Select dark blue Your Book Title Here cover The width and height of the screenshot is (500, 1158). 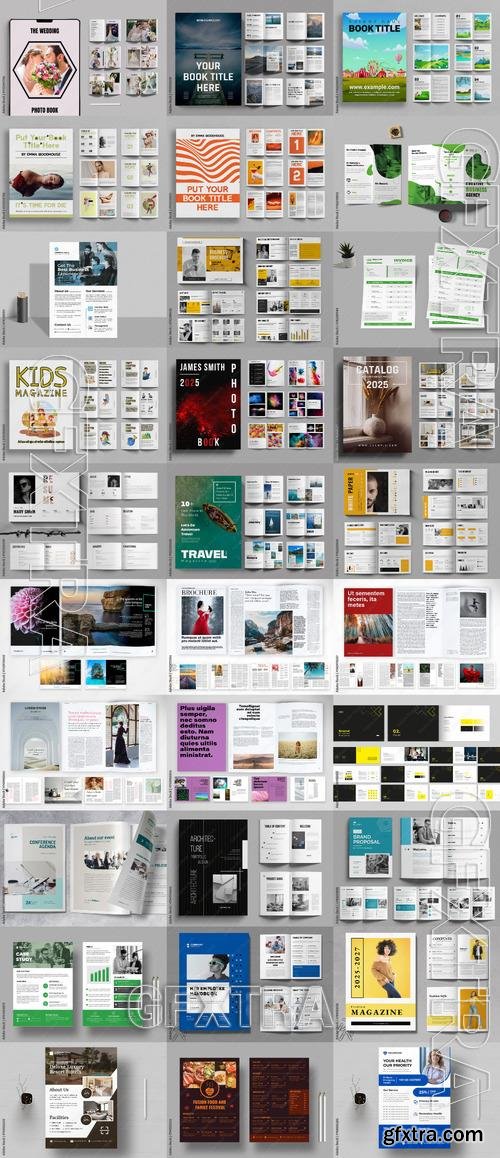click(x=208, y=58)
